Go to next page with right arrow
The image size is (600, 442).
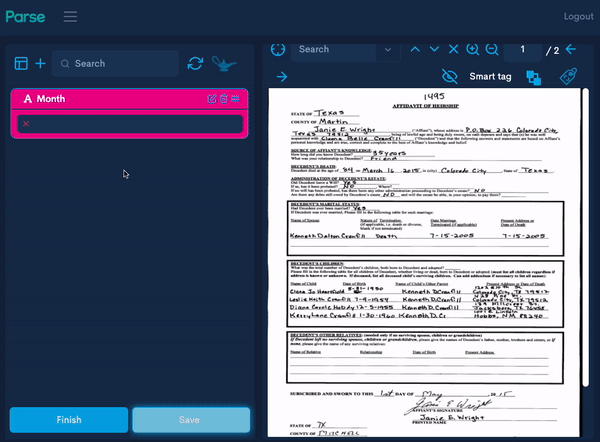click(x=282, y=77)
